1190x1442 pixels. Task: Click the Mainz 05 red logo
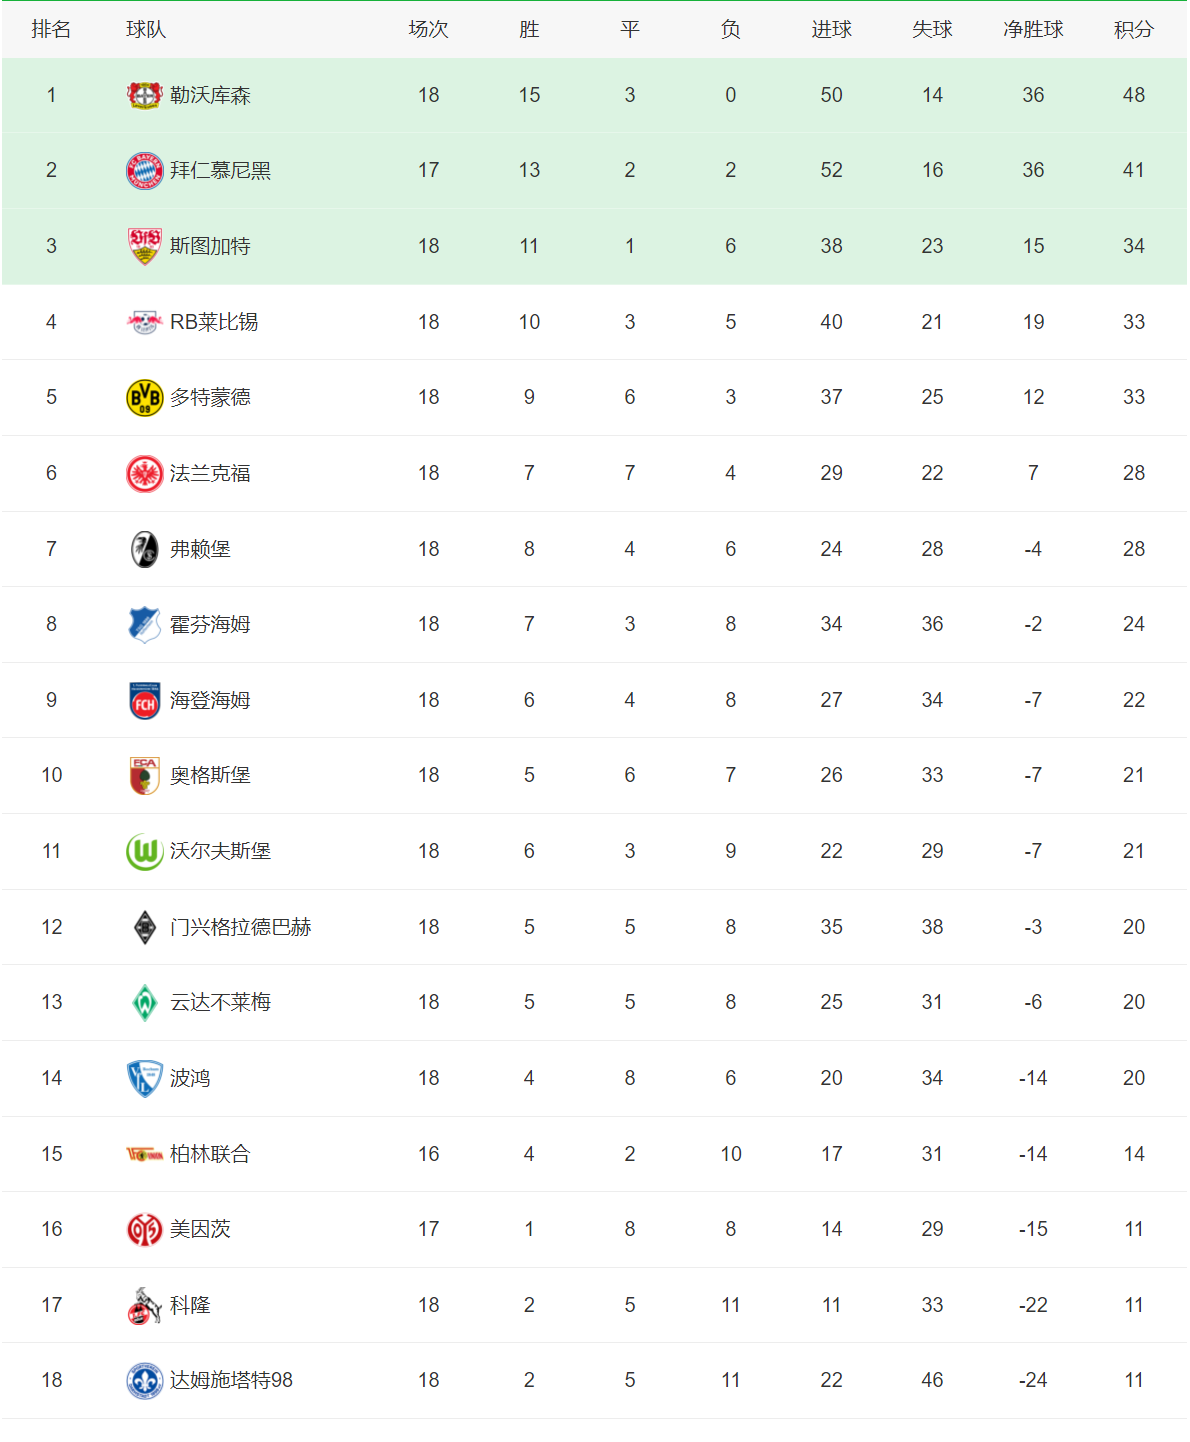click(145, 1230)
